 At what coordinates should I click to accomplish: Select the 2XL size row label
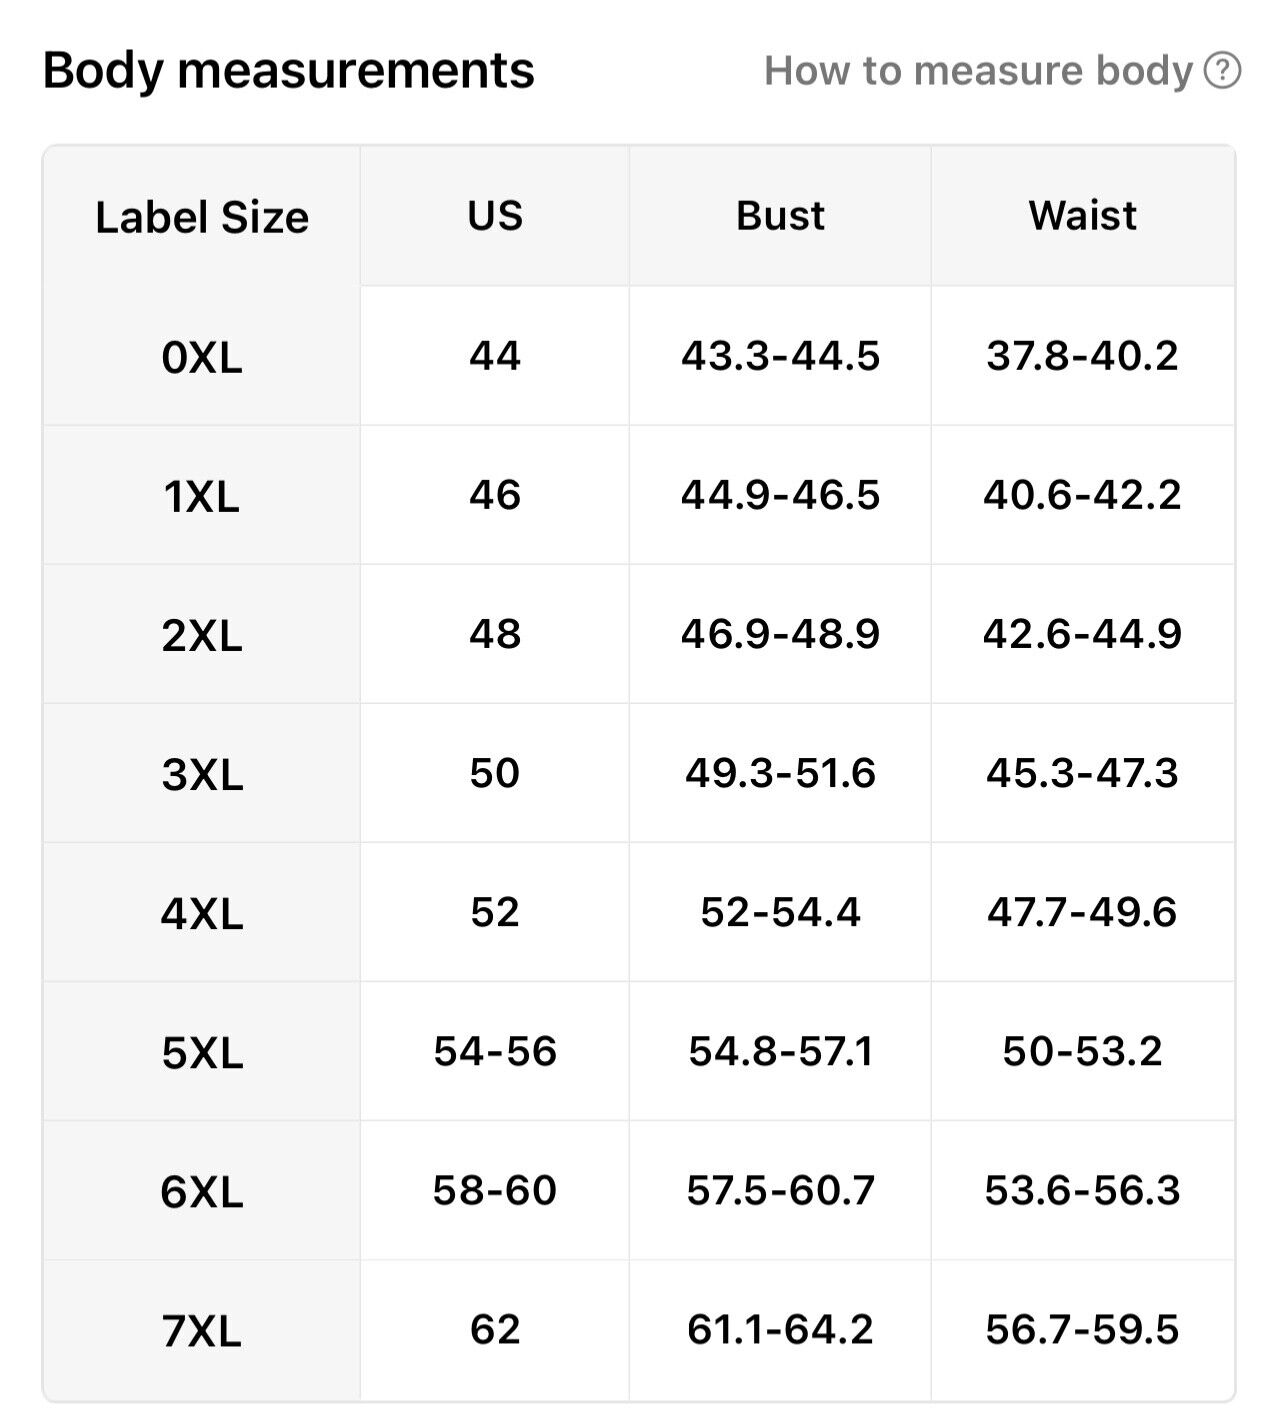pyautogui.click(x=202, y=635)
